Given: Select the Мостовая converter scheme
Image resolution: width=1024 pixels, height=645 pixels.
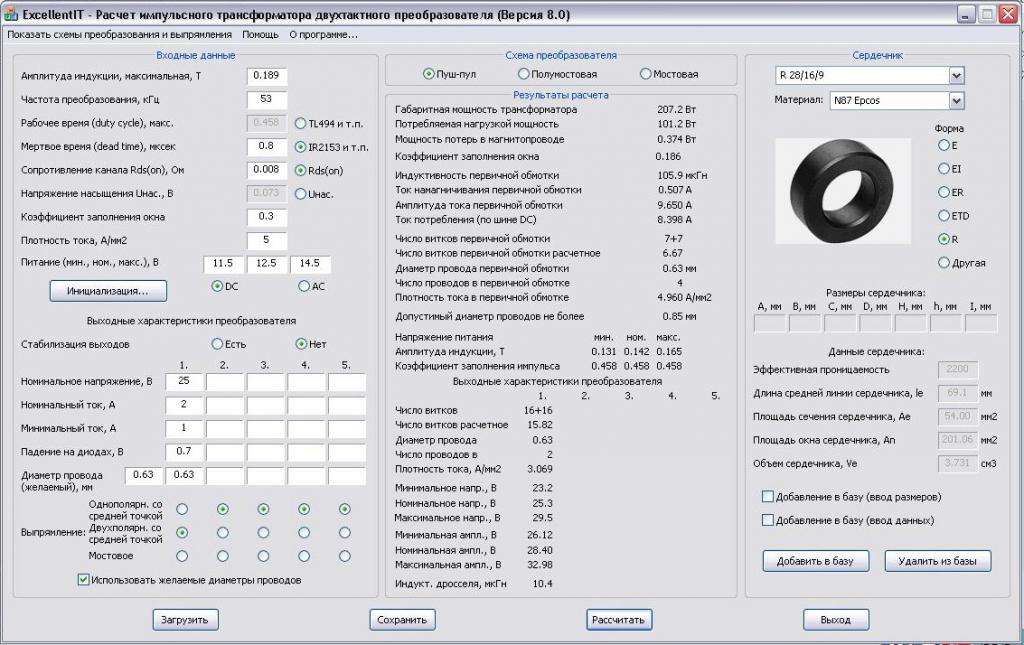Looking at the screenshot, I should [645, 74].
